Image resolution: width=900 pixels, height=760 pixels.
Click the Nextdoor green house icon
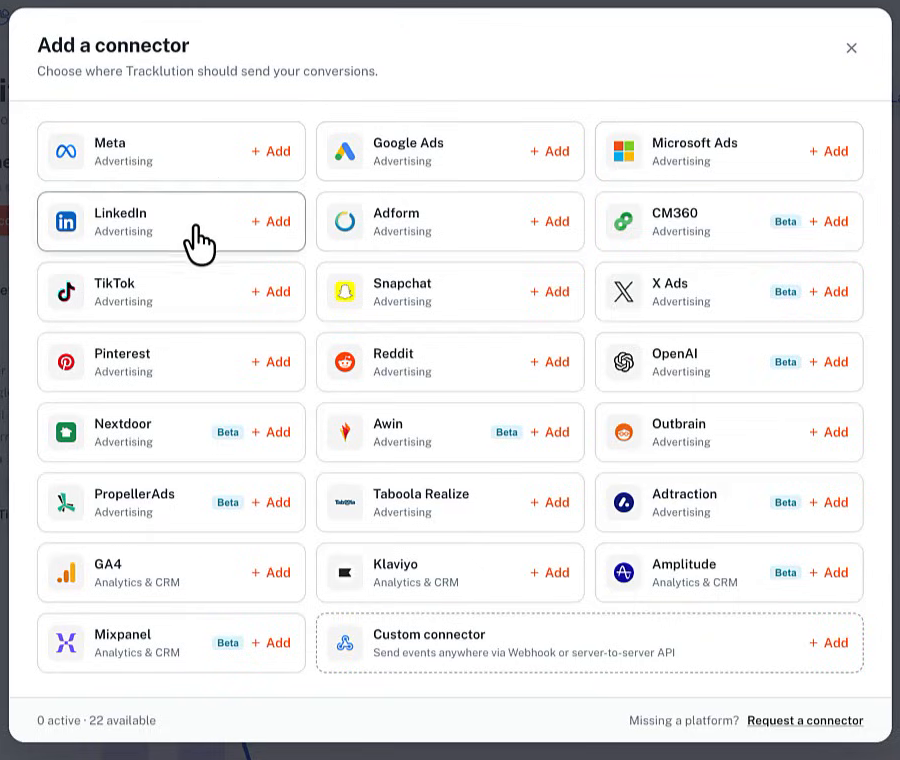tap(66, 432)
